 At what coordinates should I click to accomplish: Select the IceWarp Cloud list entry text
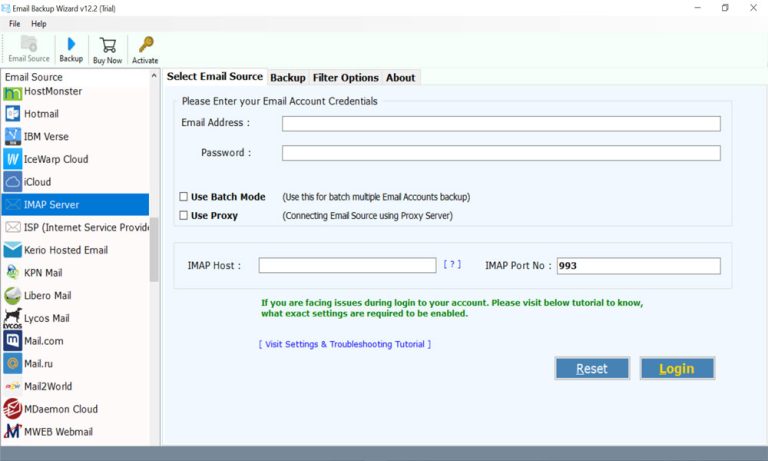[56, 159]
